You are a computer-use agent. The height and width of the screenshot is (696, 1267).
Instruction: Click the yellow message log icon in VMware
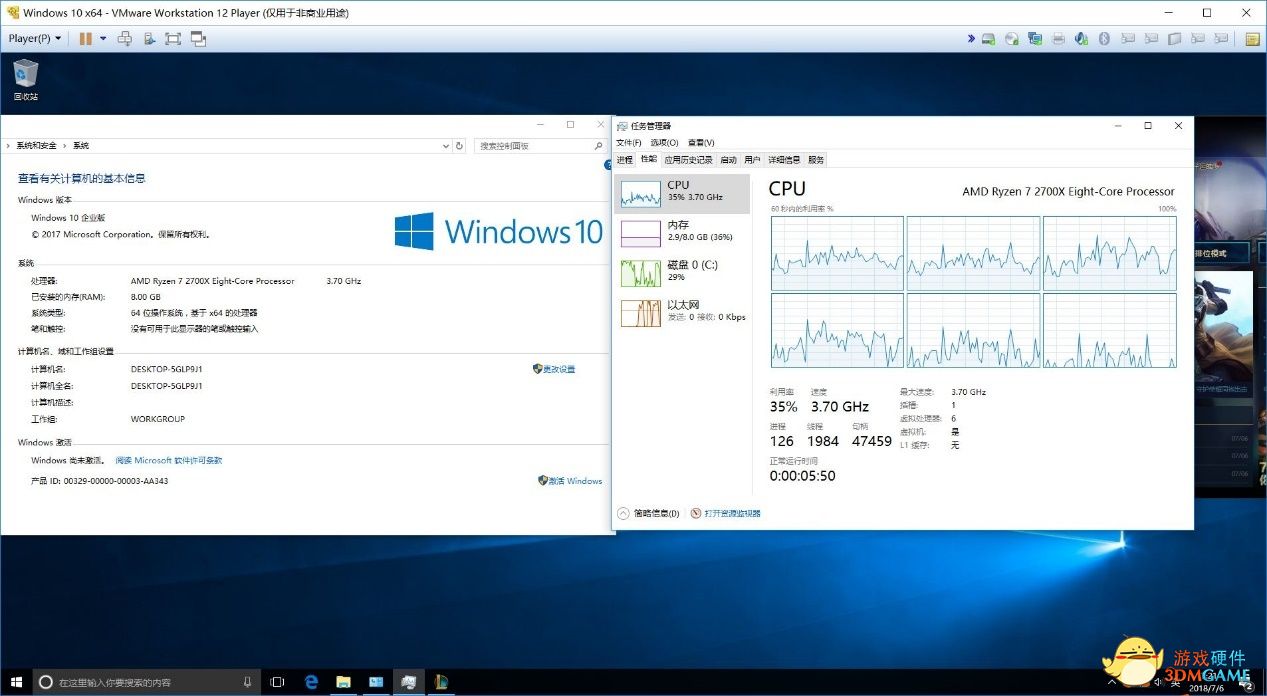[1252, 39]
